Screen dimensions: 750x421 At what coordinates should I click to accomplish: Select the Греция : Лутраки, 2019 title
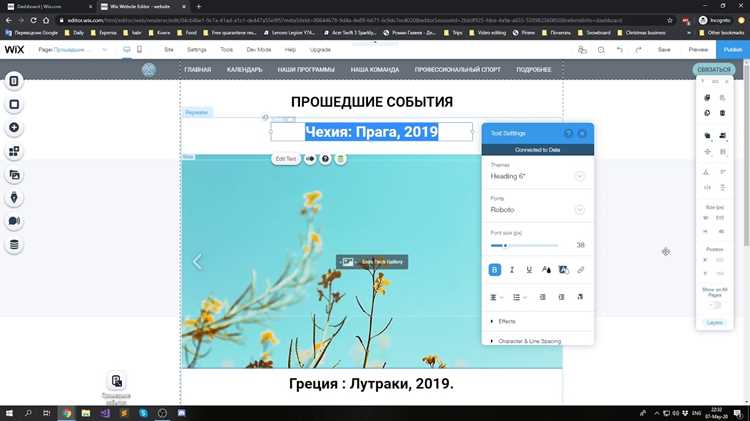point(371,384)
